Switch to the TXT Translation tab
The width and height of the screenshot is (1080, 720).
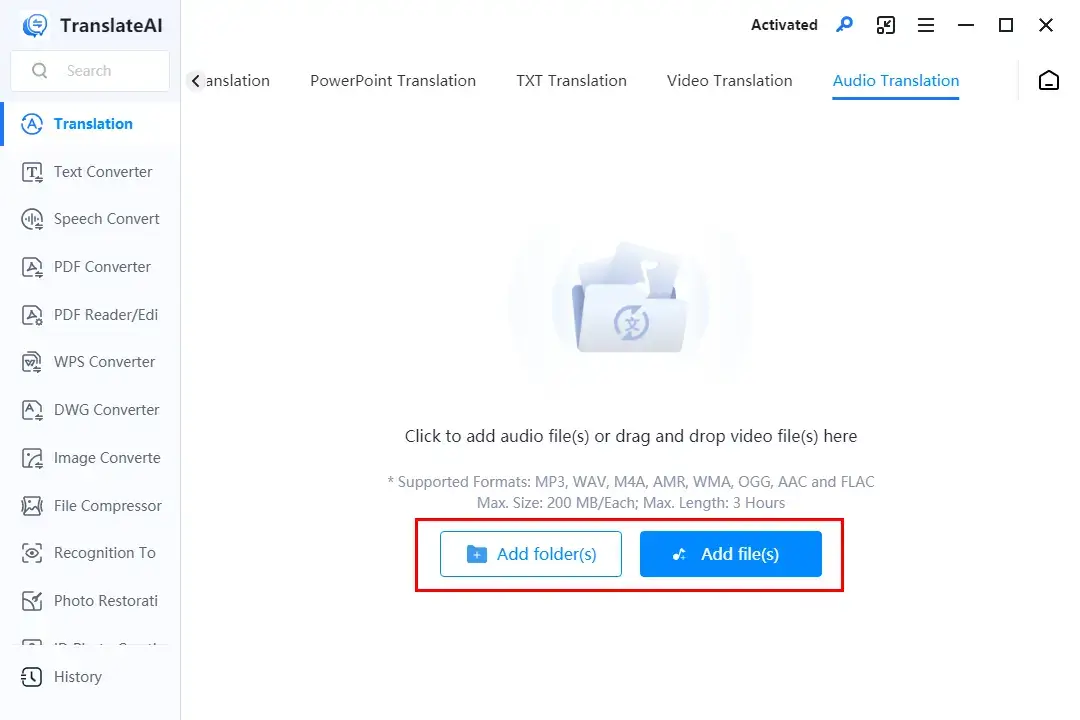pyautogui.click(x=571, y=81)
